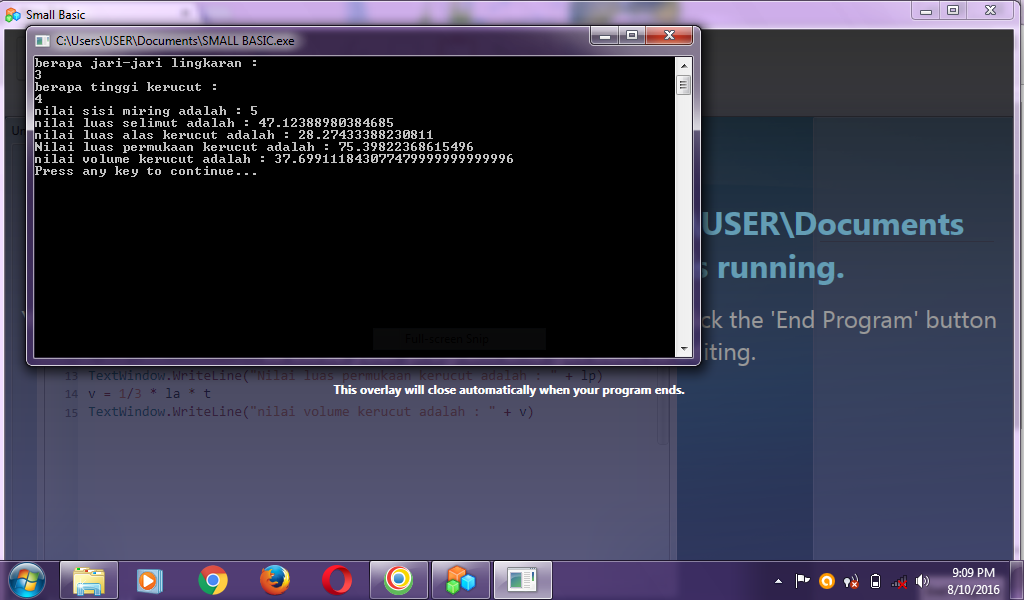Click code line 14 'v = 1/3 * la * t'

(149, 394)
